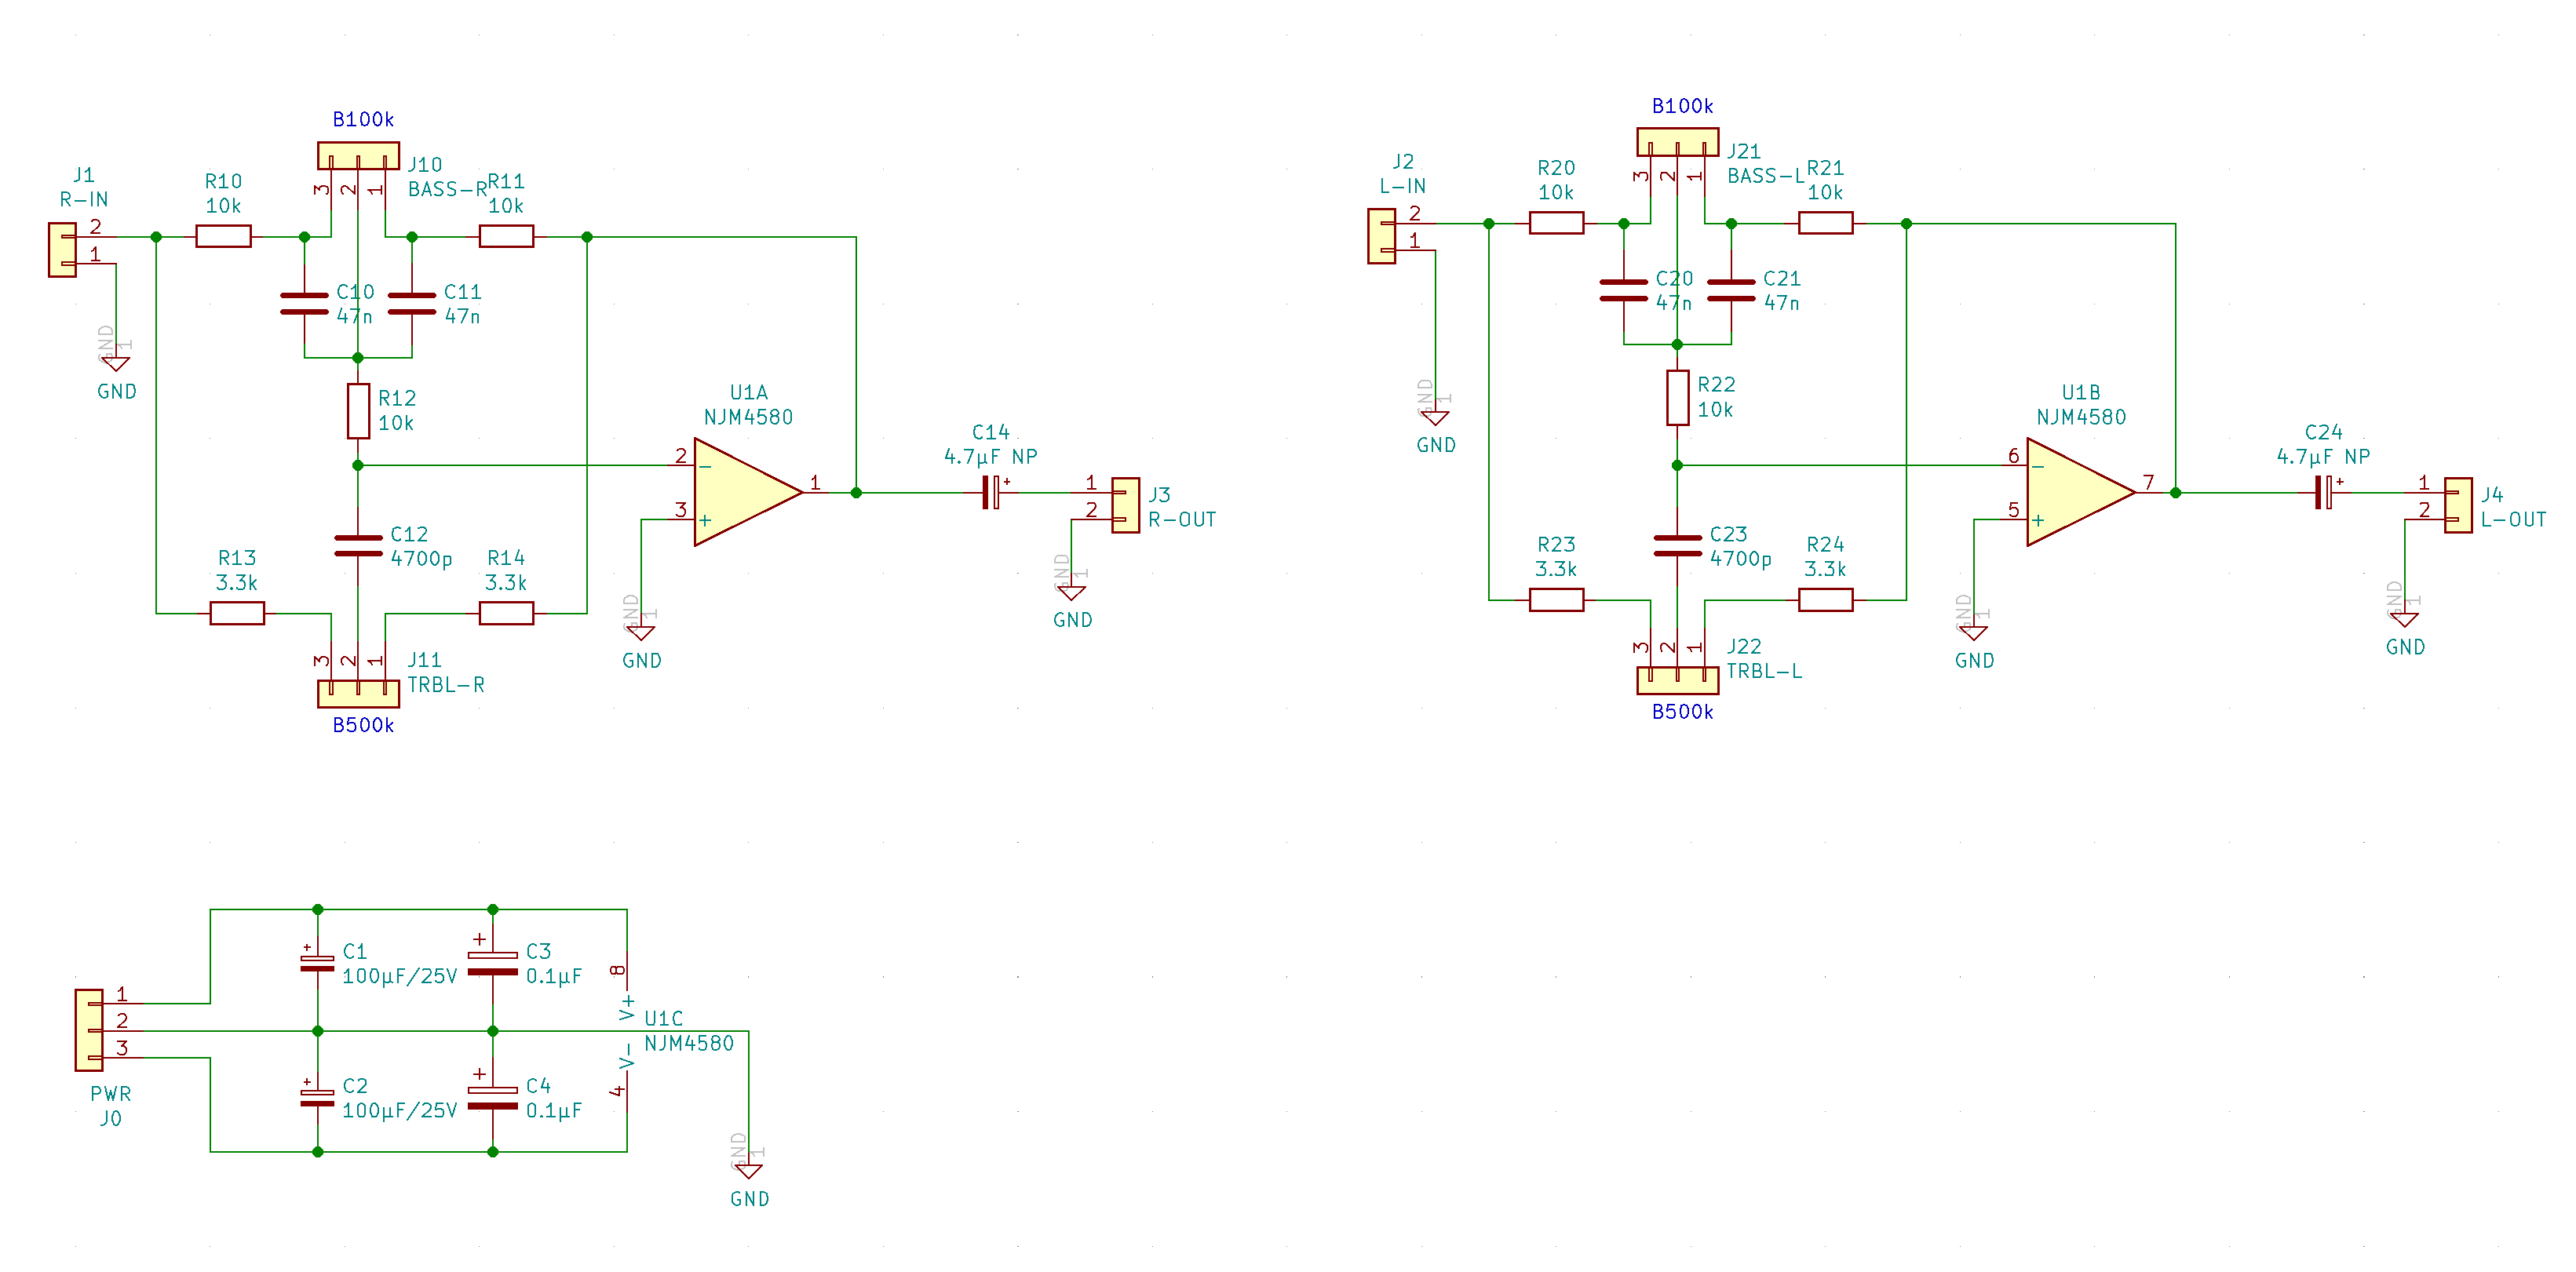Click the J10 BASS-R potentiometer connector
The width and height of the screenshot is (2576, 1272).
(x=358, y=156)
